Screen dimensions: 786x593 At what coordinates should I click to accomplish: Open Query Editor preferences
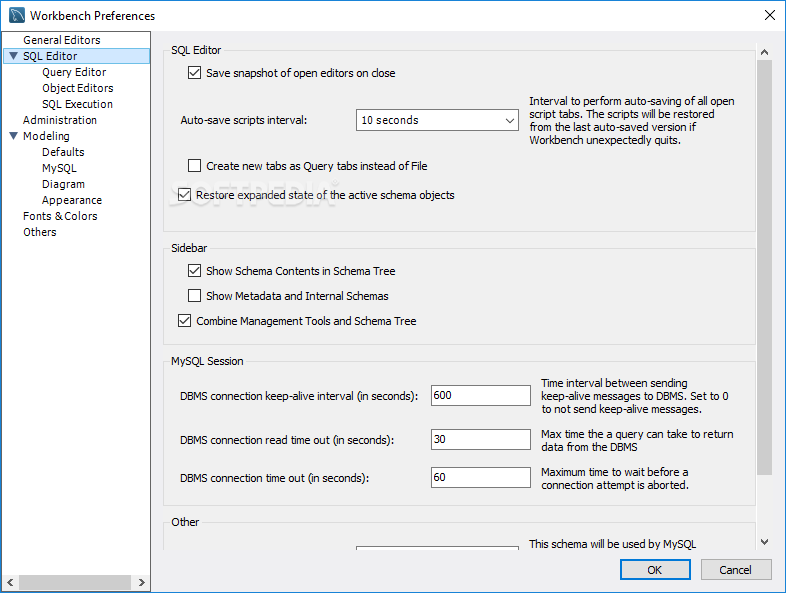point(74,72)
